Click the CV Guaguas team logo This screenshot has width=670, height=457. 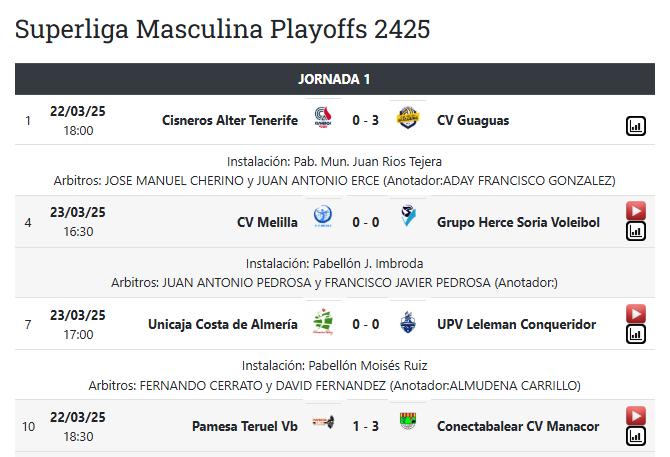pos(407,120)
